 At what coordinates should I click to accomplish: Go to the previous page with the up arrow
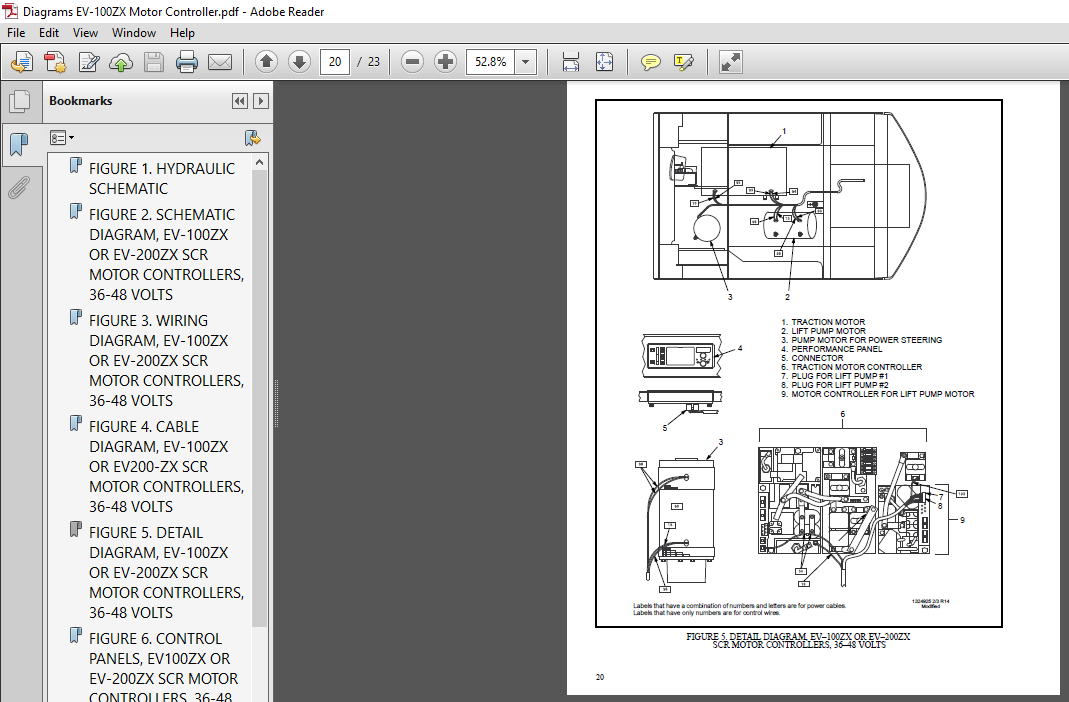[x=267, y=62]
